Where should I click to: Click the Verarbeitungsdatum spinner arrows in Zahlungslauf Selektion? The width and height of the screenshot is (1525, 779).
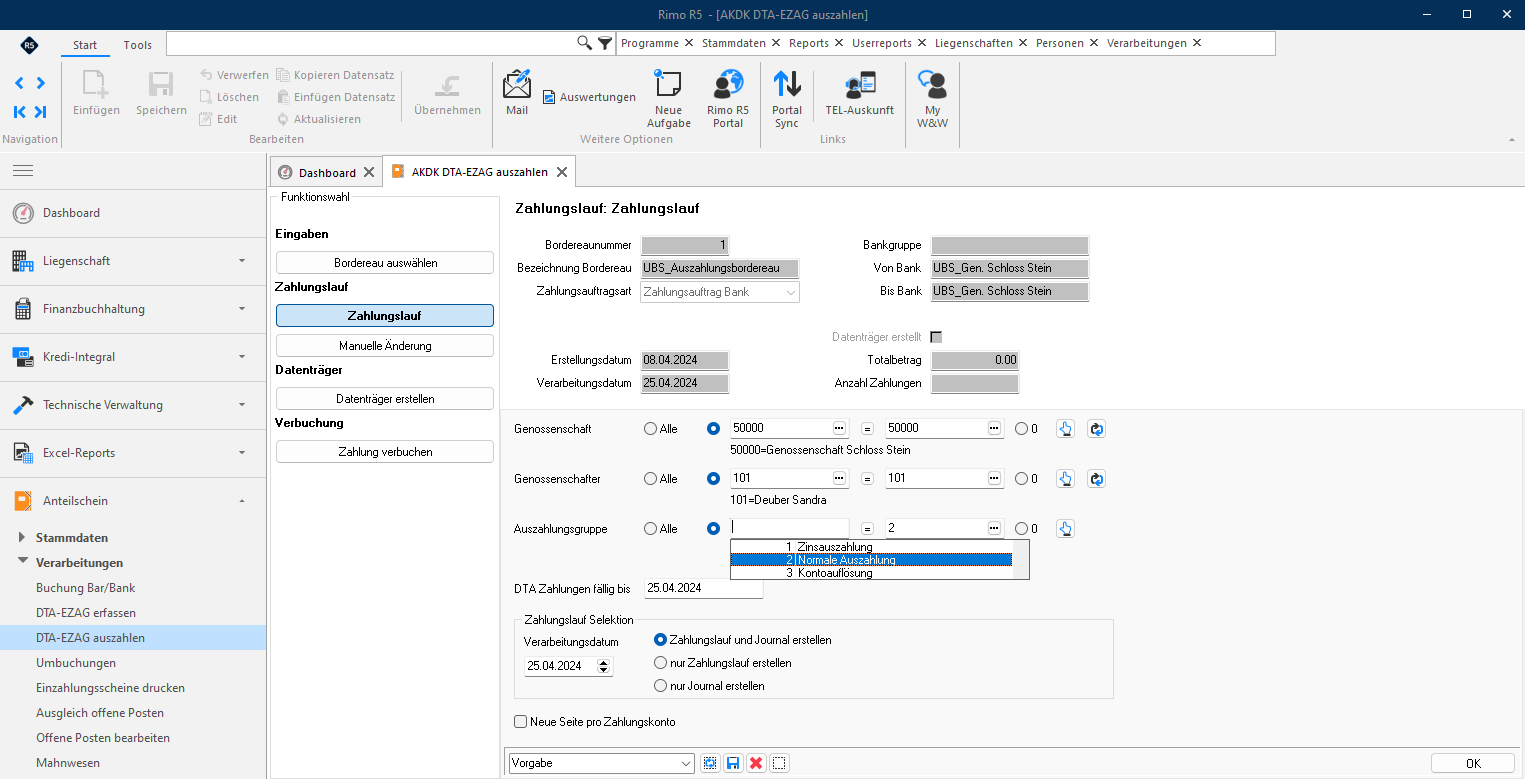pyautogui.click(x=603, y=666)
